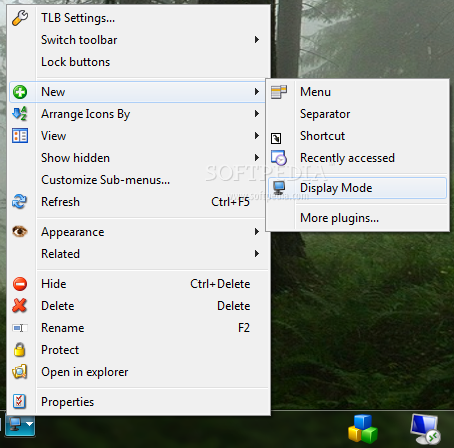The image size is (454, 448).
Task: Click the arrow icon beside Shortcut
Action: click(276, 138)
